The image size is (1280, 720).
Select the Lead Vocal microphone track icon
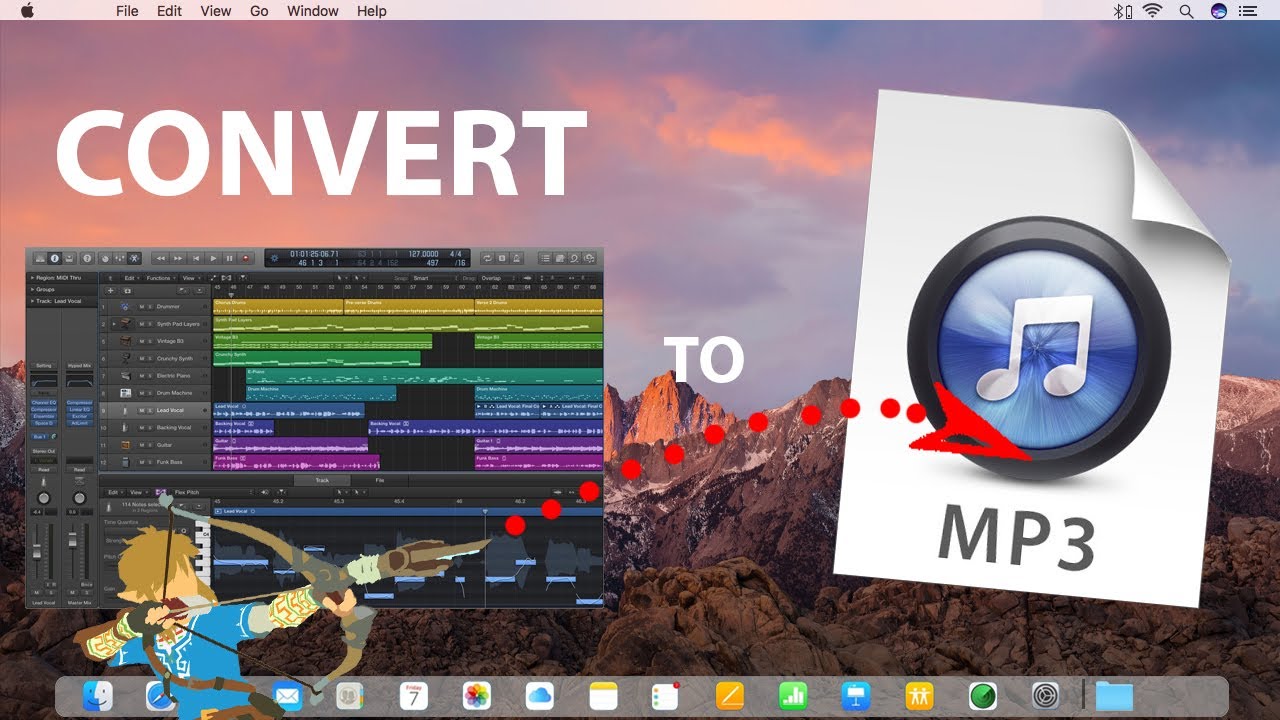125,410
